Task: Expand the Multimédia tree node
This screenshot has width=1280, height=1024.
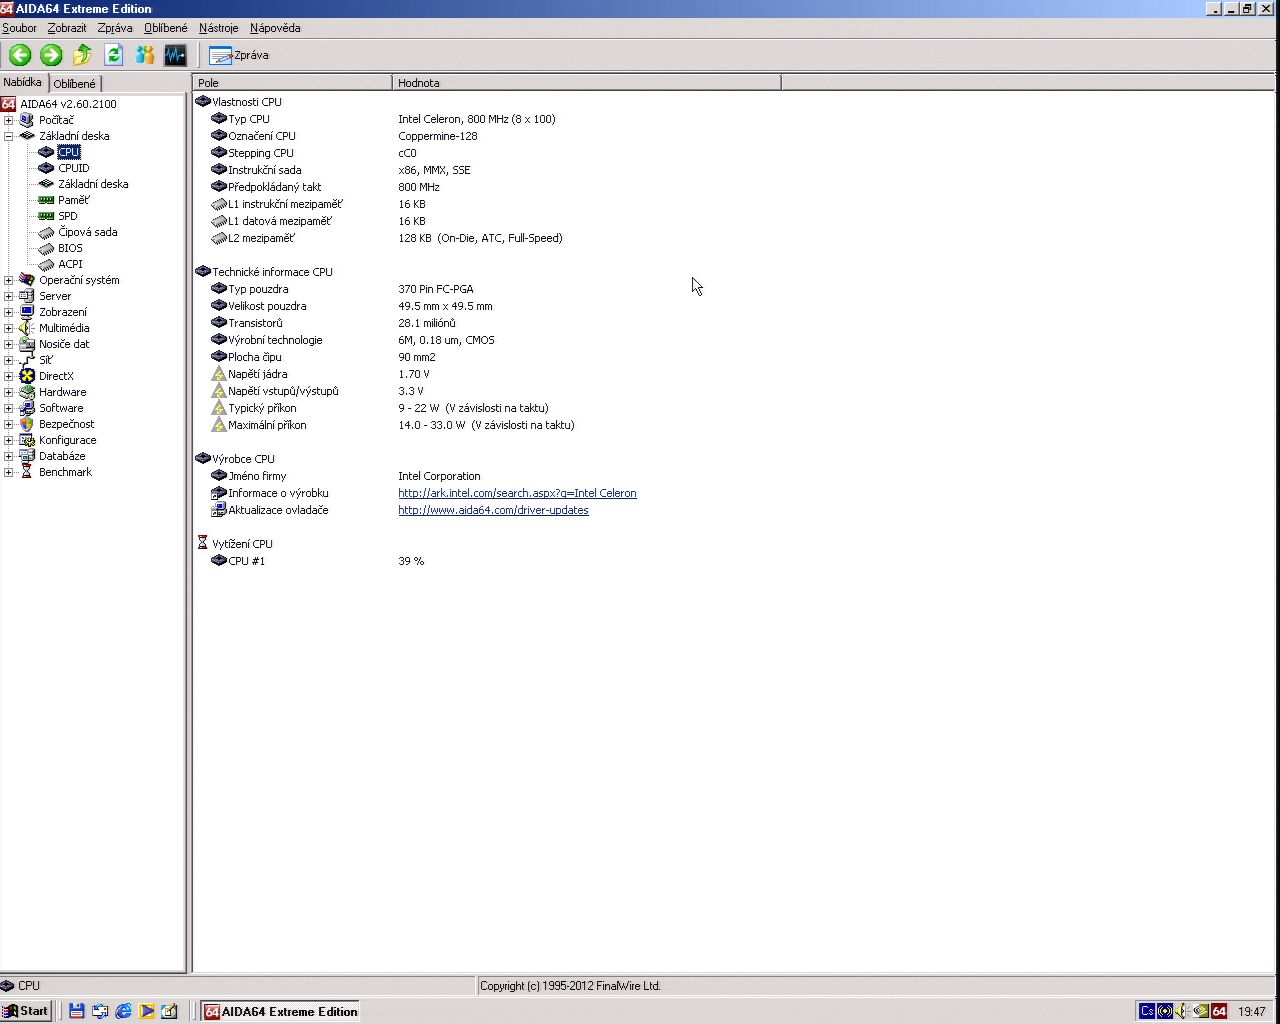Action: (x=9, y=328)
